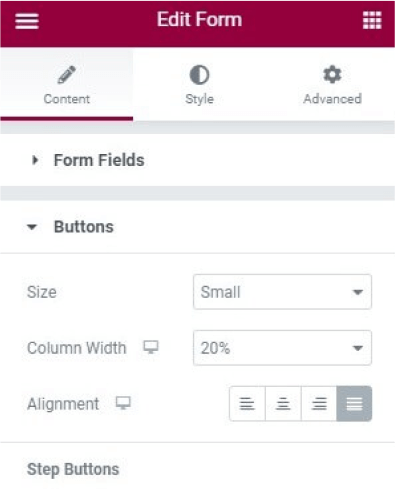Set button alignment to center
Screen dimensions: 395x489
(283, 404)
